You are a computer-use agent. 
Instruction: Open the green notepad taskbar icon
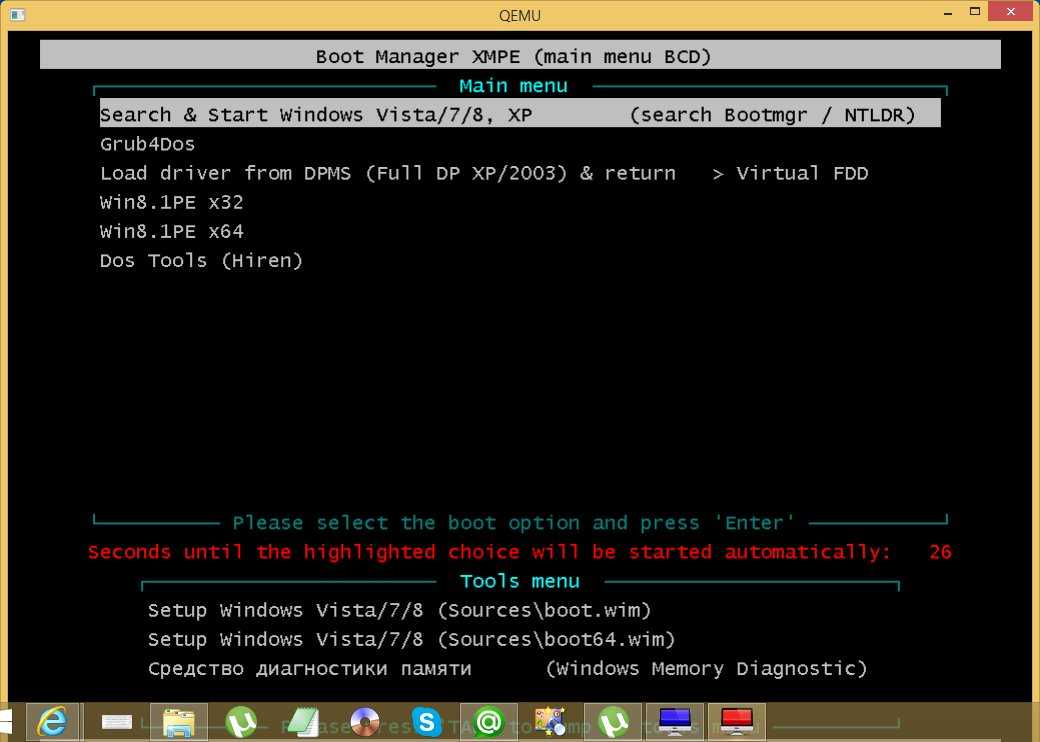click(303, 722)
